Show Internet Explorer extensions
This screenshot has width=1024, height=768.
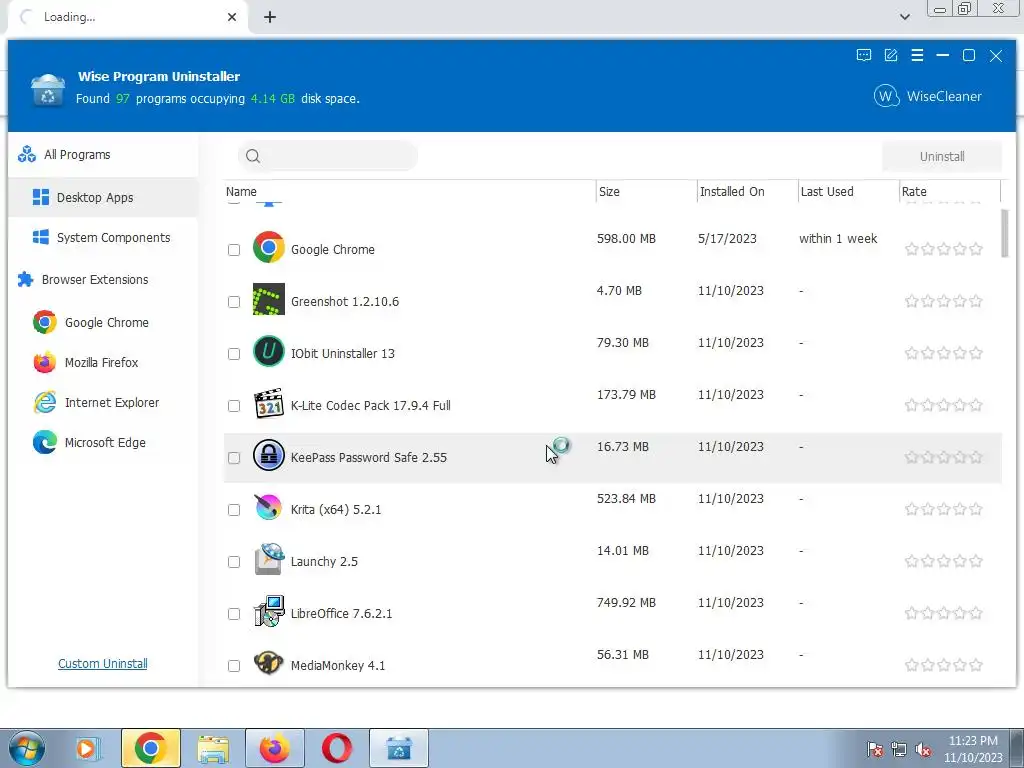coord(103,402)
